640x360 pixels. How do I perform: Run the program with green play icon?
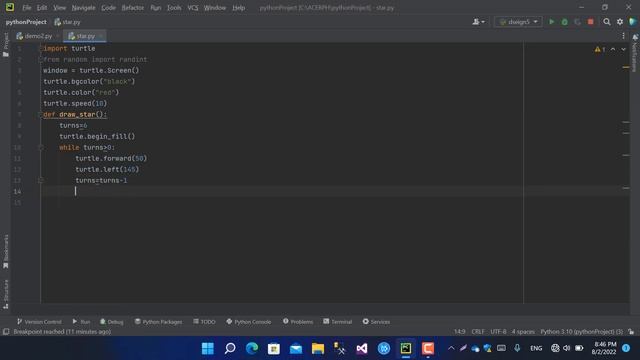click(x=551, y=22)
